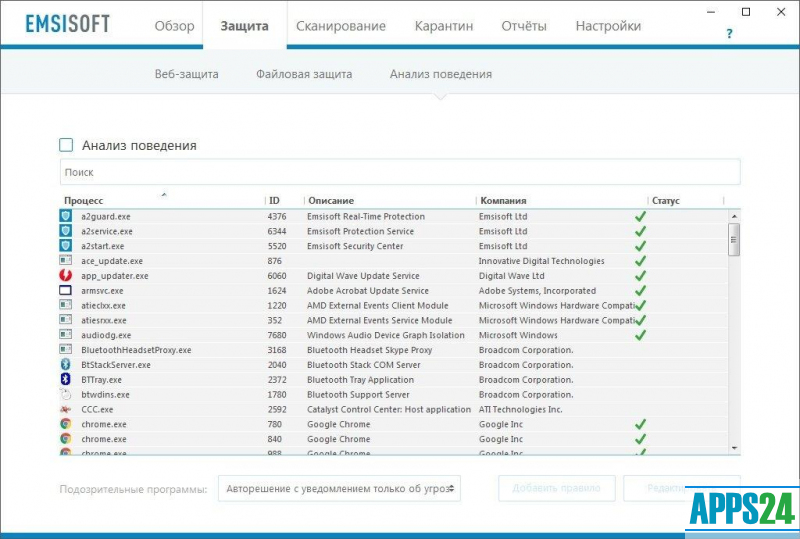Screen dimensions: 800x539
Task: Click the Поиск search field
Action: click(400, 172)
